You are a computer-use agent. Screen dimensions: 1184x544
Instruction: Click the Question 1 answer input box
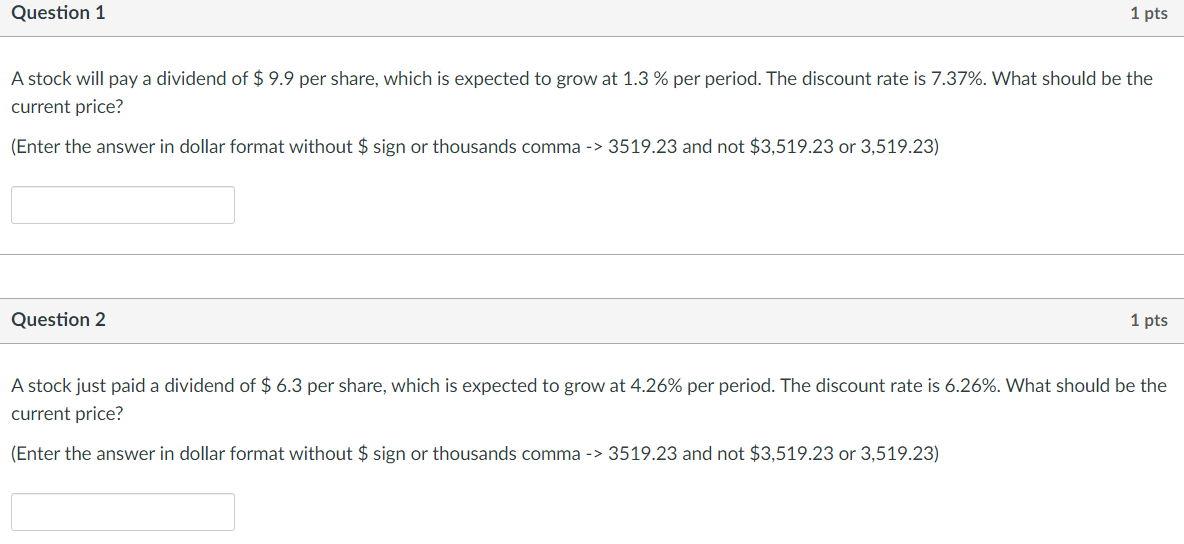pos(122,205)
